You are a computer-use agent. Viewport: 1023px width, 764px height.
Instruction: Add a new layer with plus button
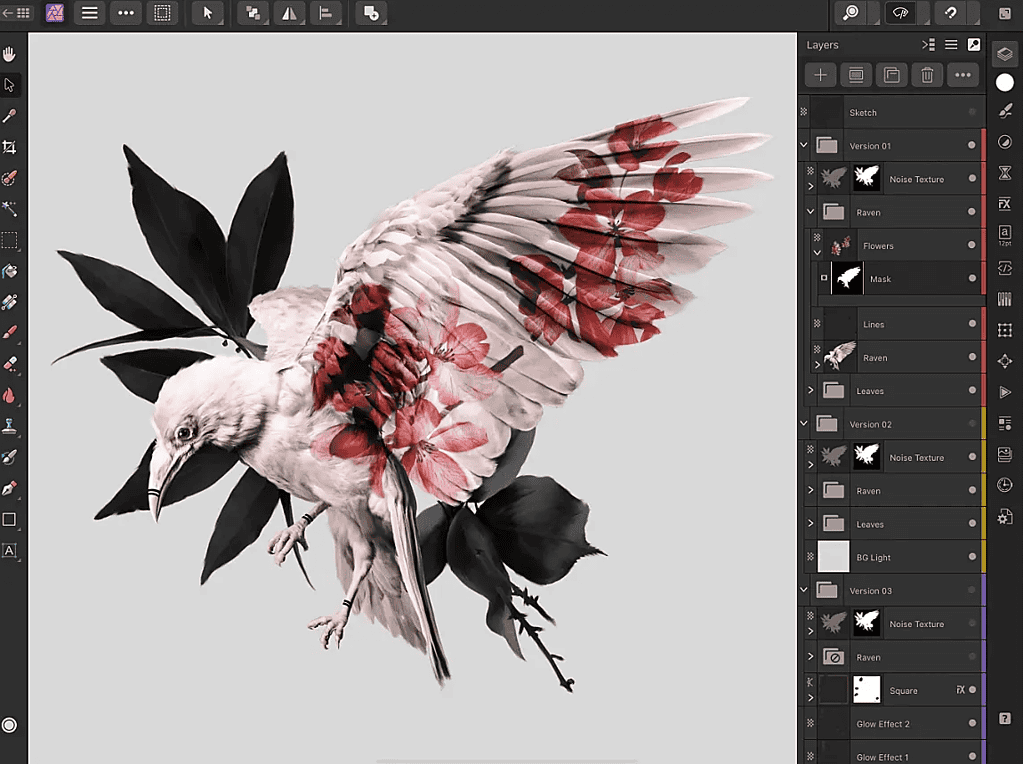click(821, 75)
